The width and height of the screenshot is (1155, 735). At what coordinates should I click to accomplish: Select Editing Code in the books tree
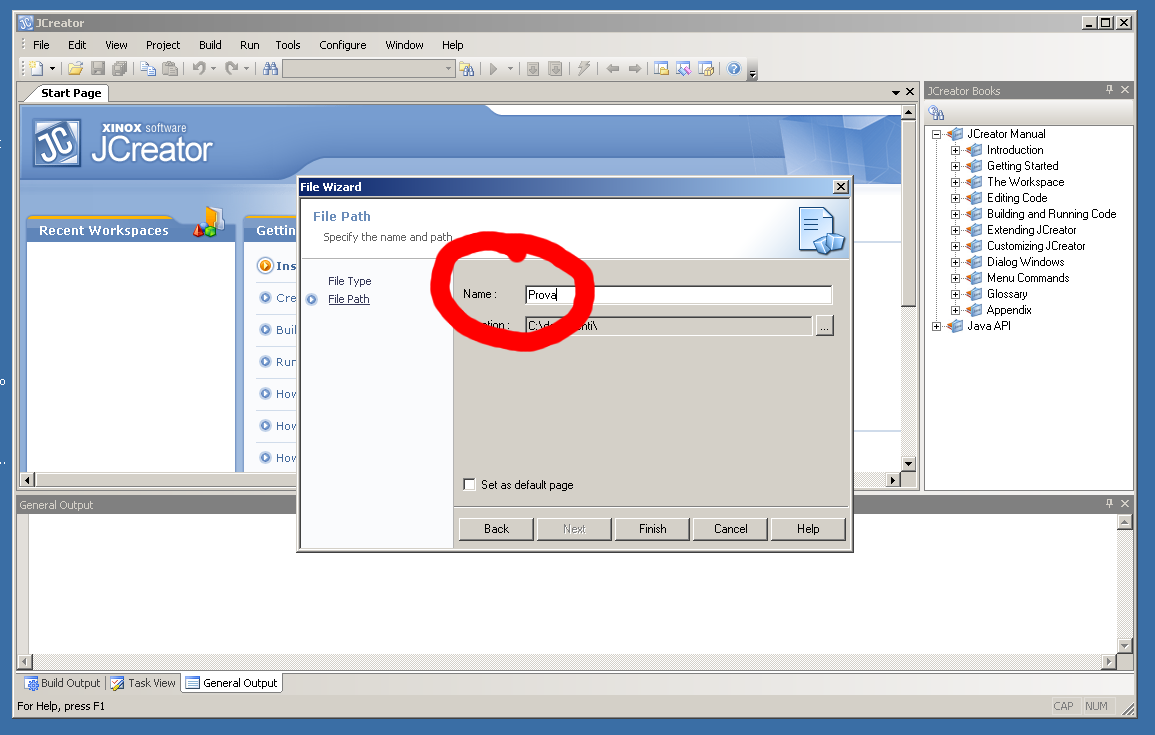[x=1016, y=198]
